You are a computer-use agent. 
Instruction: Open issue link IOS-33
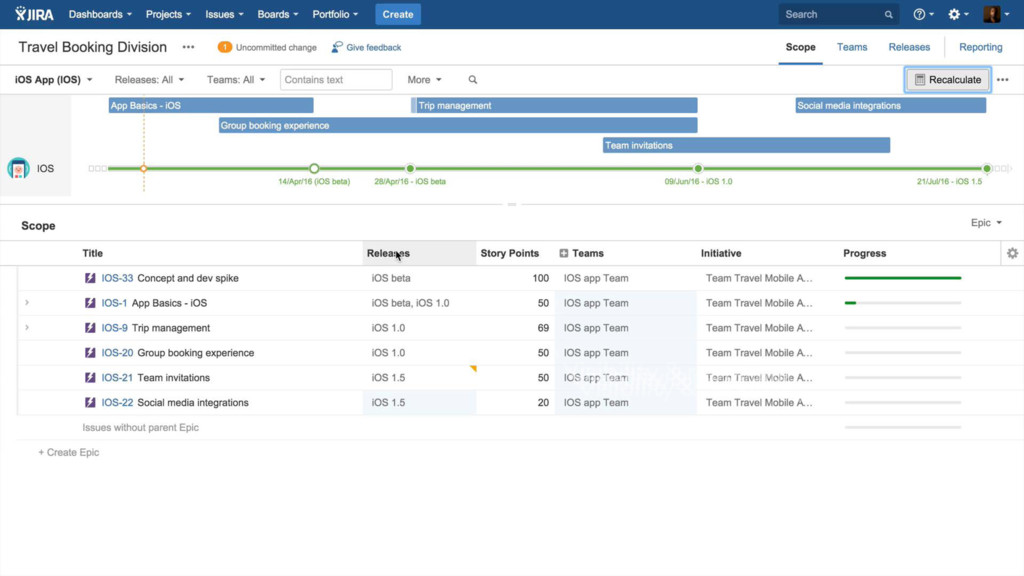(x=117, y=278)
